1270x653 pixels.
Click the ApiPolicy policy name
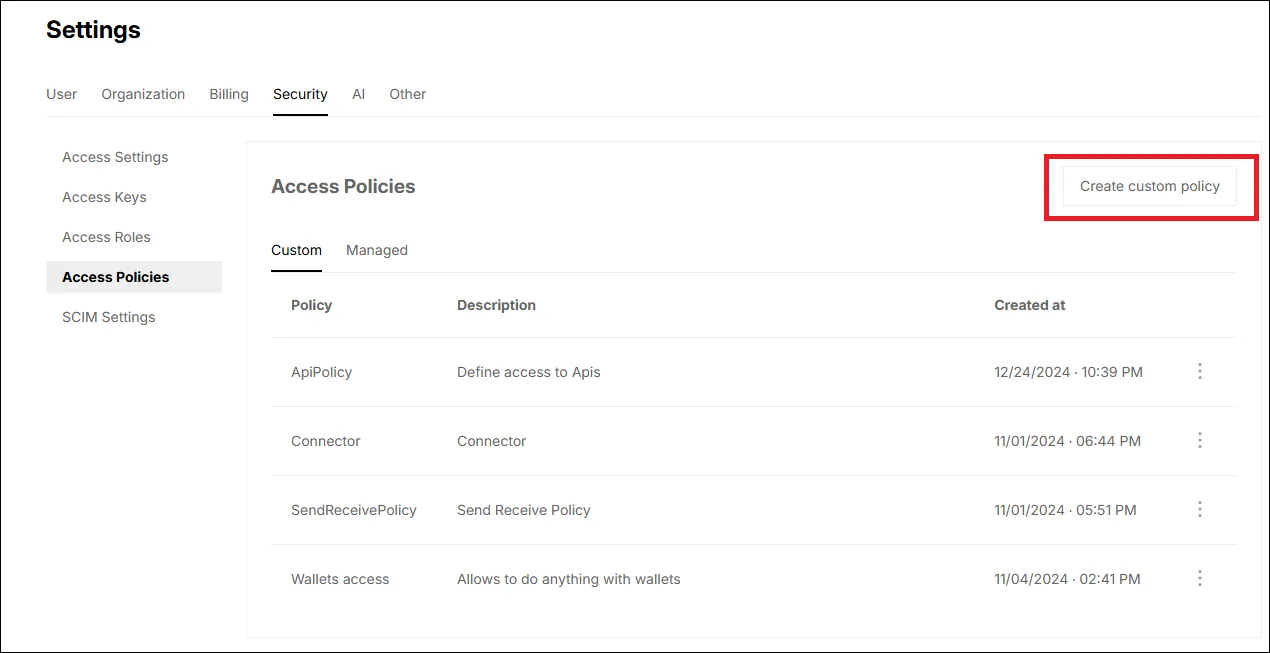(x=321, y=372)
